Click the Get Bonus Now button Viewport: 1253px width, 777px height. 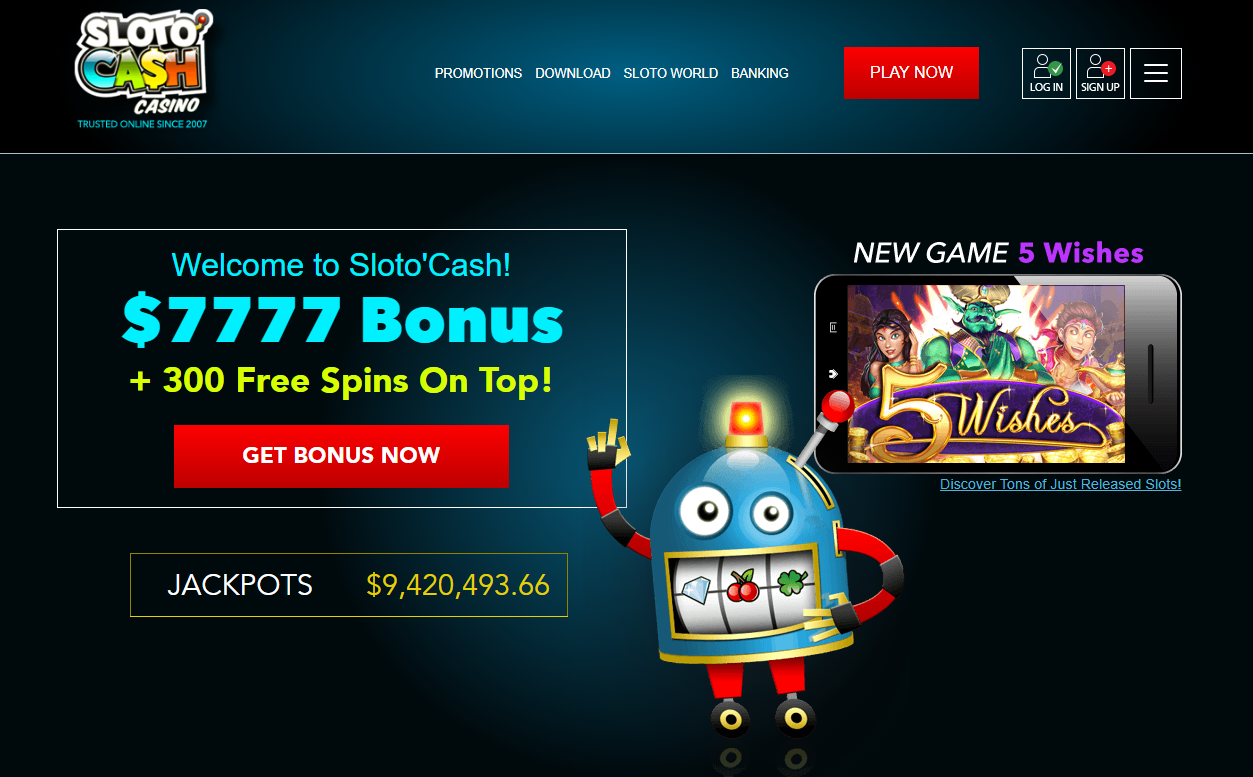point(341,456)
